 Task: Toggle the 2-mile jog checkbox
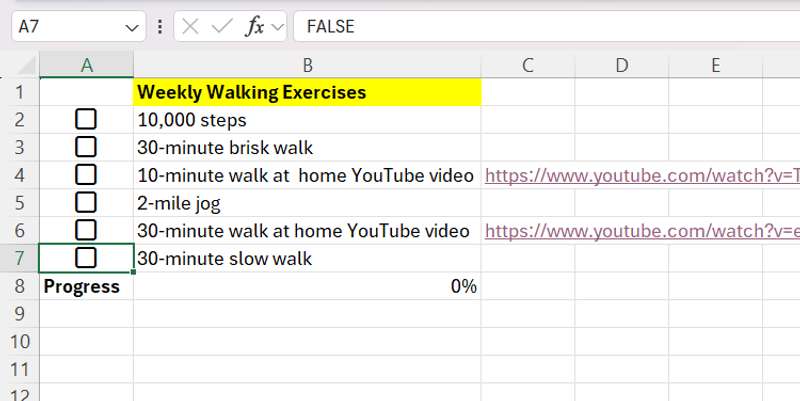tap(86, 203)
